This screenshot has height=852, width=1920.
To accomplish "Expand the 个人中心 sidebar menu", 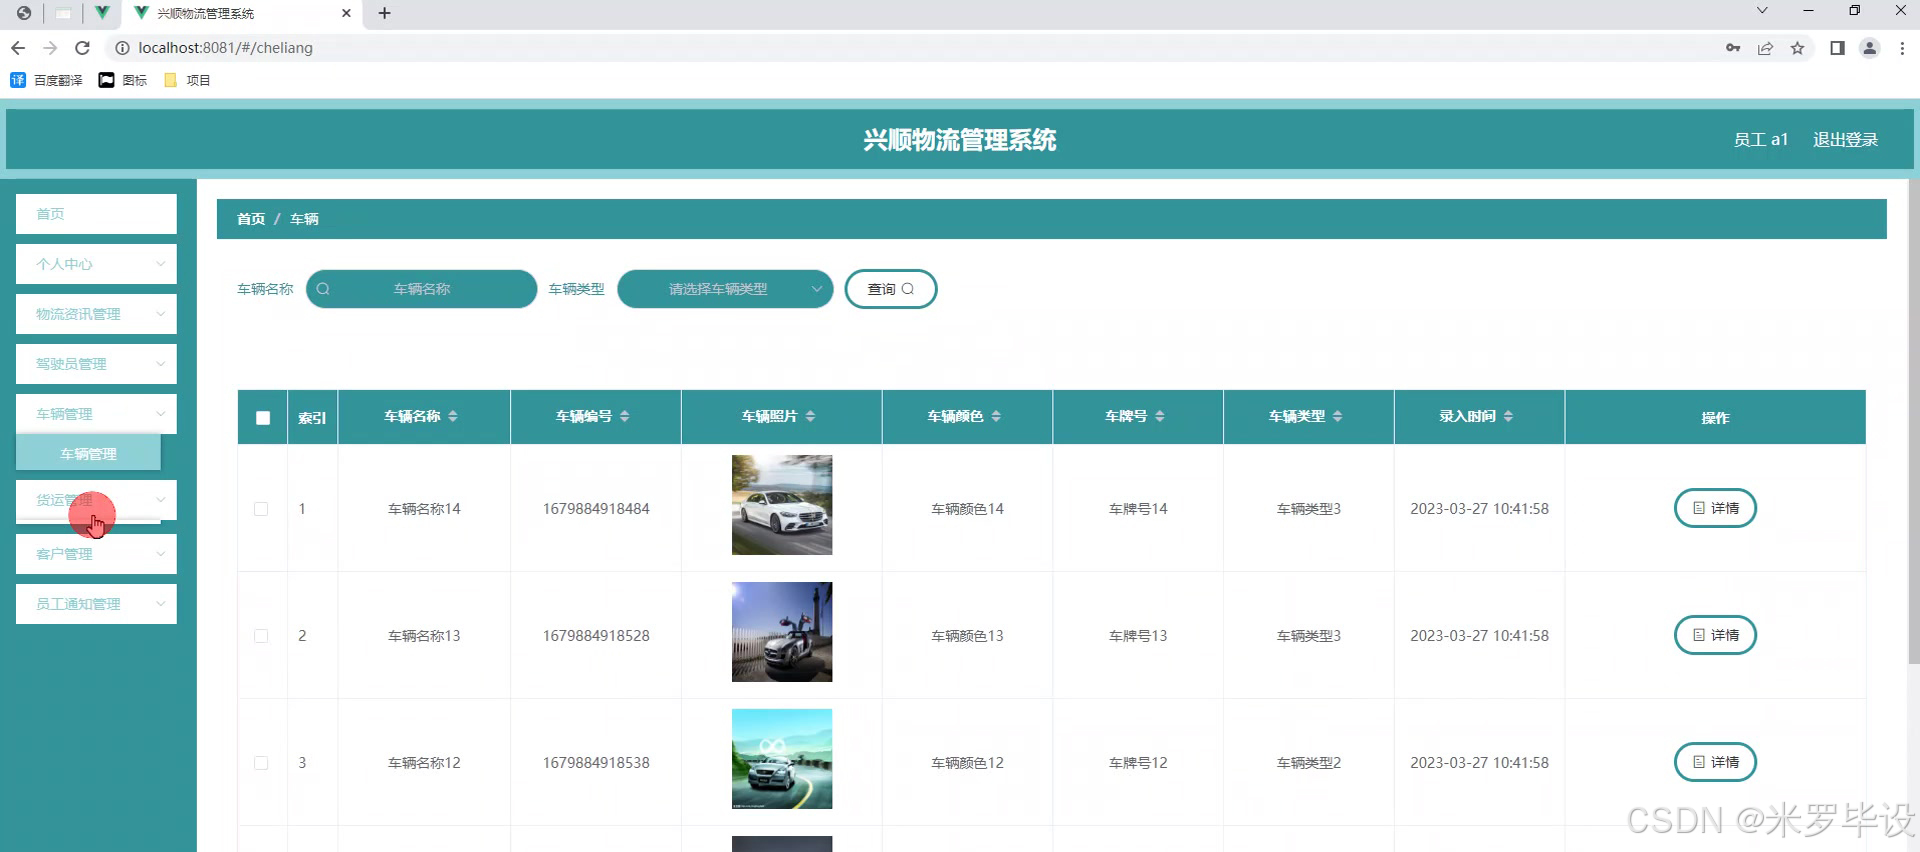I will pyautogui.click(x=96, y=264).
